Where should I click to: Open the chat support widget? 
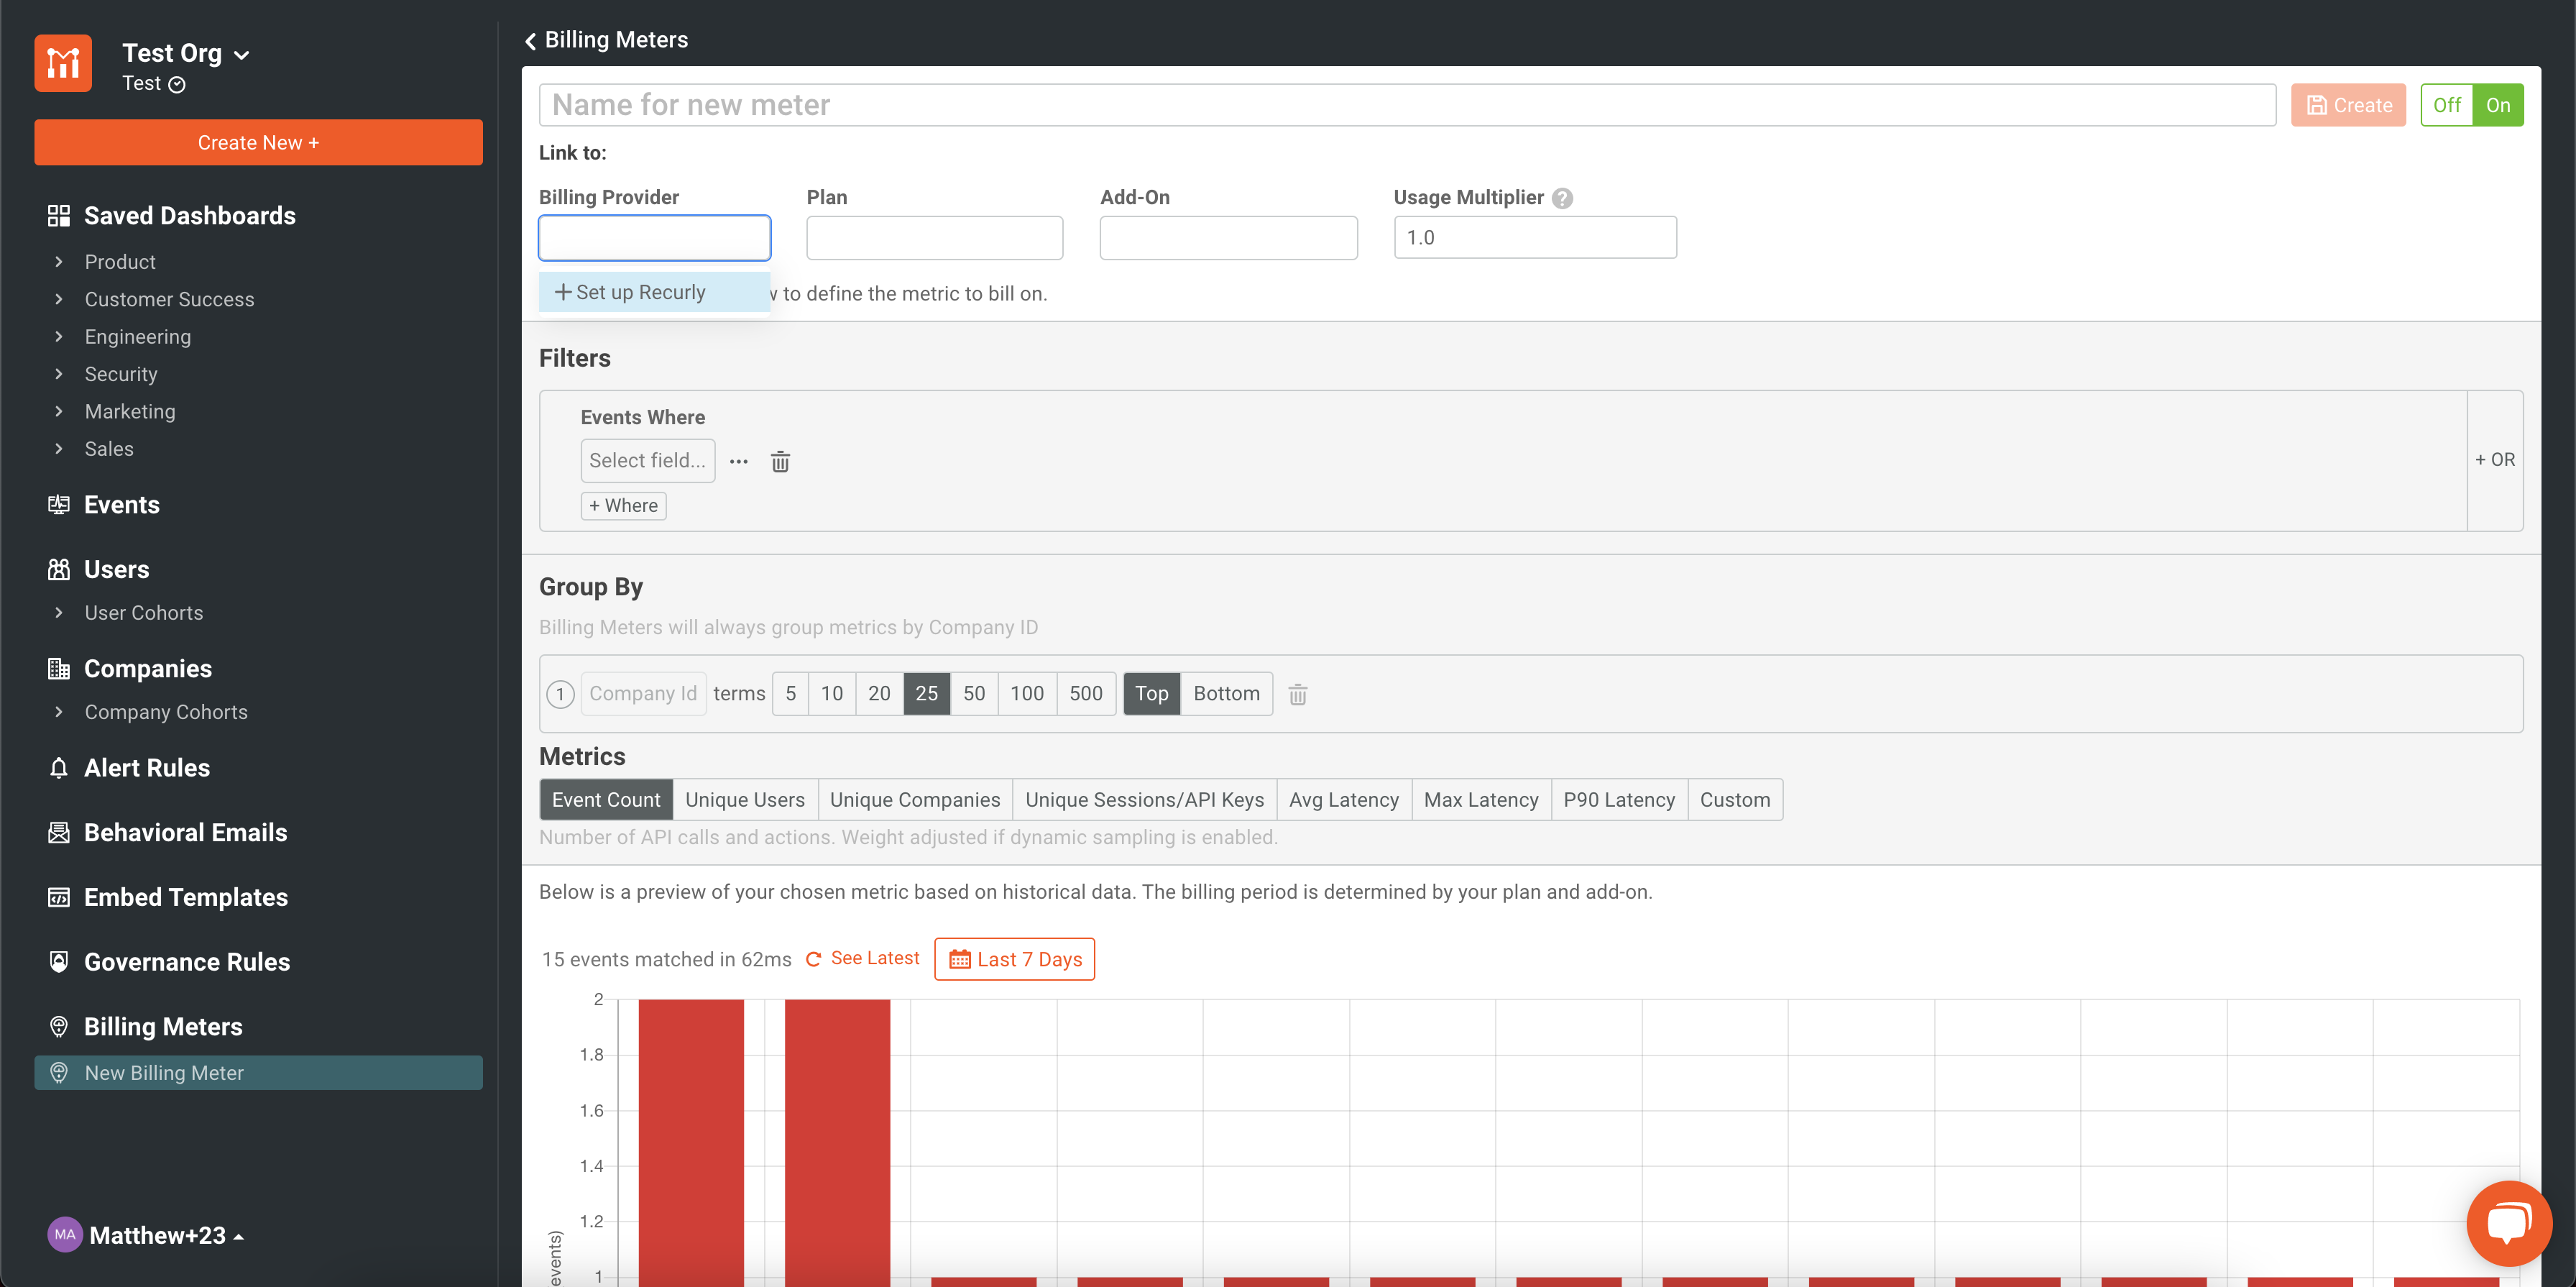tap(2508, 1222)
